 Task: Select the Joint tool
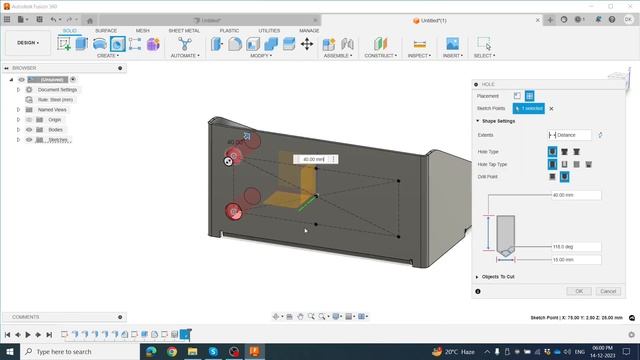pos(347,44)
